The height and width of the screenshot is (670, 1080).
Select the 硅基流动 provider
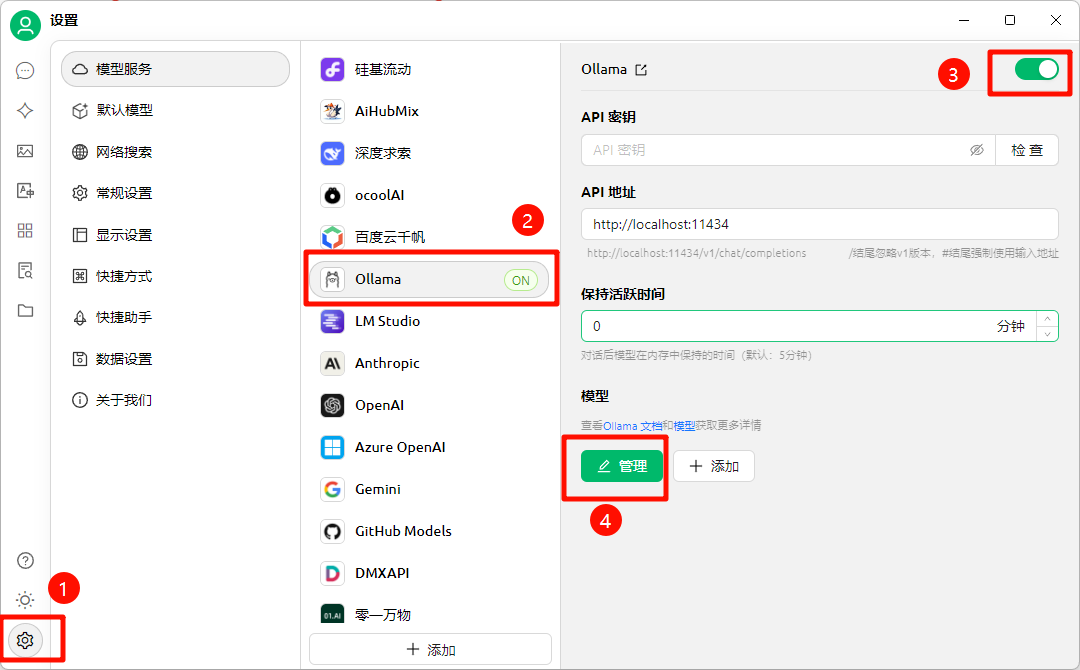coord(429,70)
